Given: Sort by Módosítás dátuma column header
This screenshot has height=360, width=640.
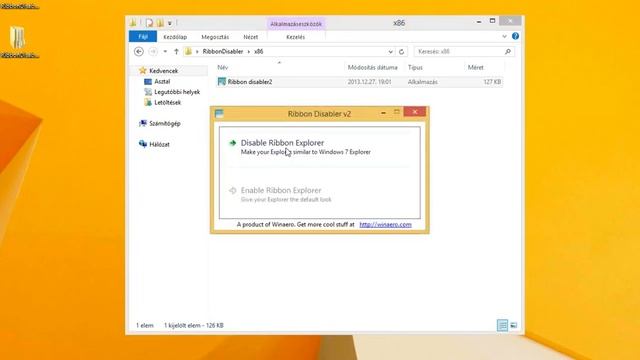Looking at the screenshot, I should 373,67.
